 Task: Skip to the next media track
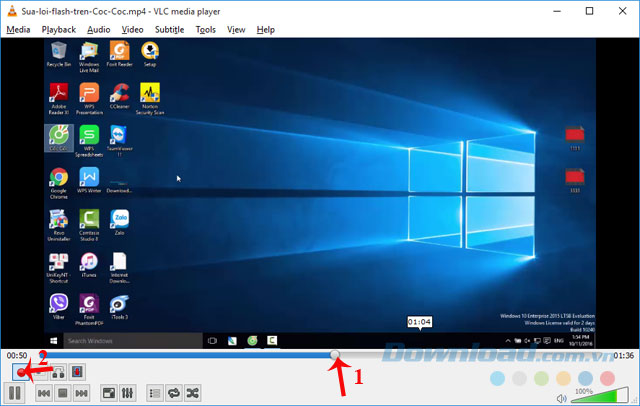pyautogui.click(x=81, y=394)
